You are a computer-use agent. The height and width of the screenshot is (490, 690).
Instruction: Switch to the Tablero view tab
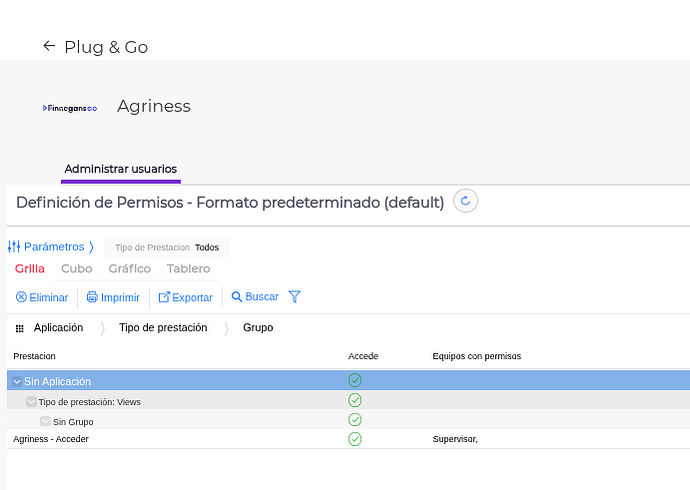188,268
